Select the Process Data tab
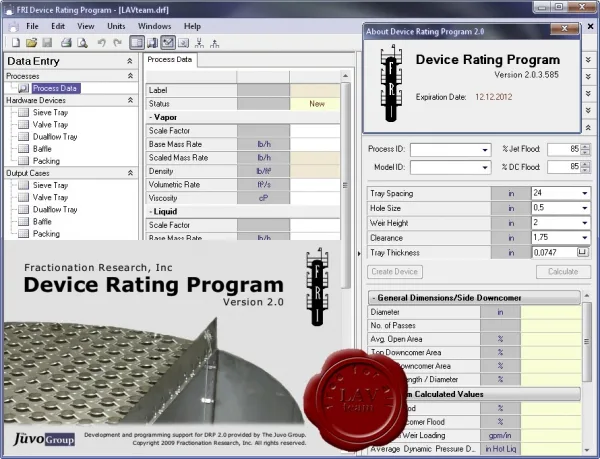 pyautogui.click(x=170, y=60)
